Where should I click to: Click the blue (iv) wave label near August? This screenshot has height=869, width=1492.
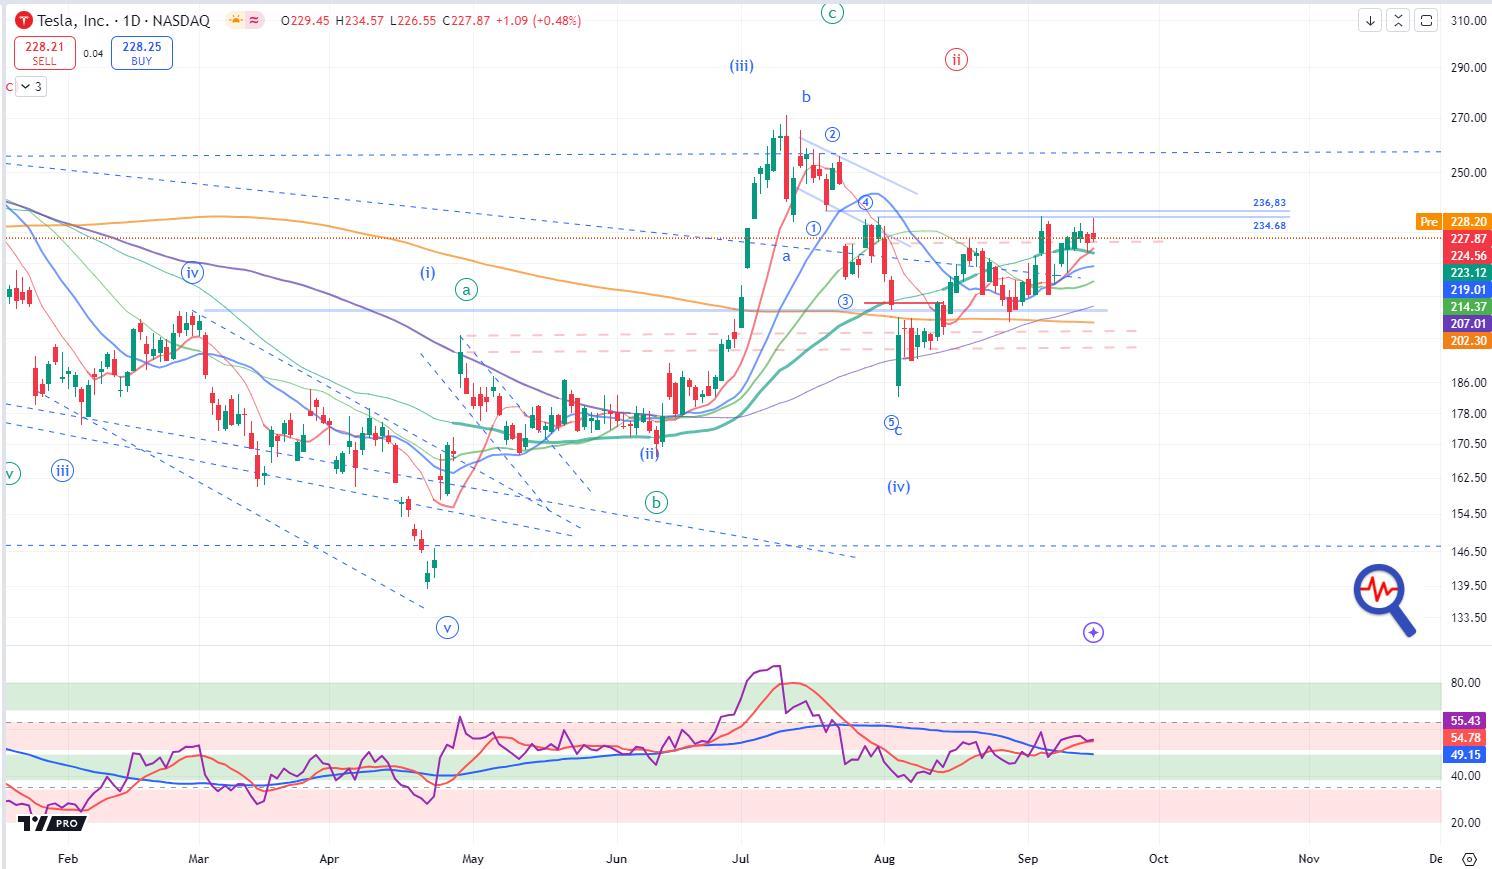pos(898,487)
